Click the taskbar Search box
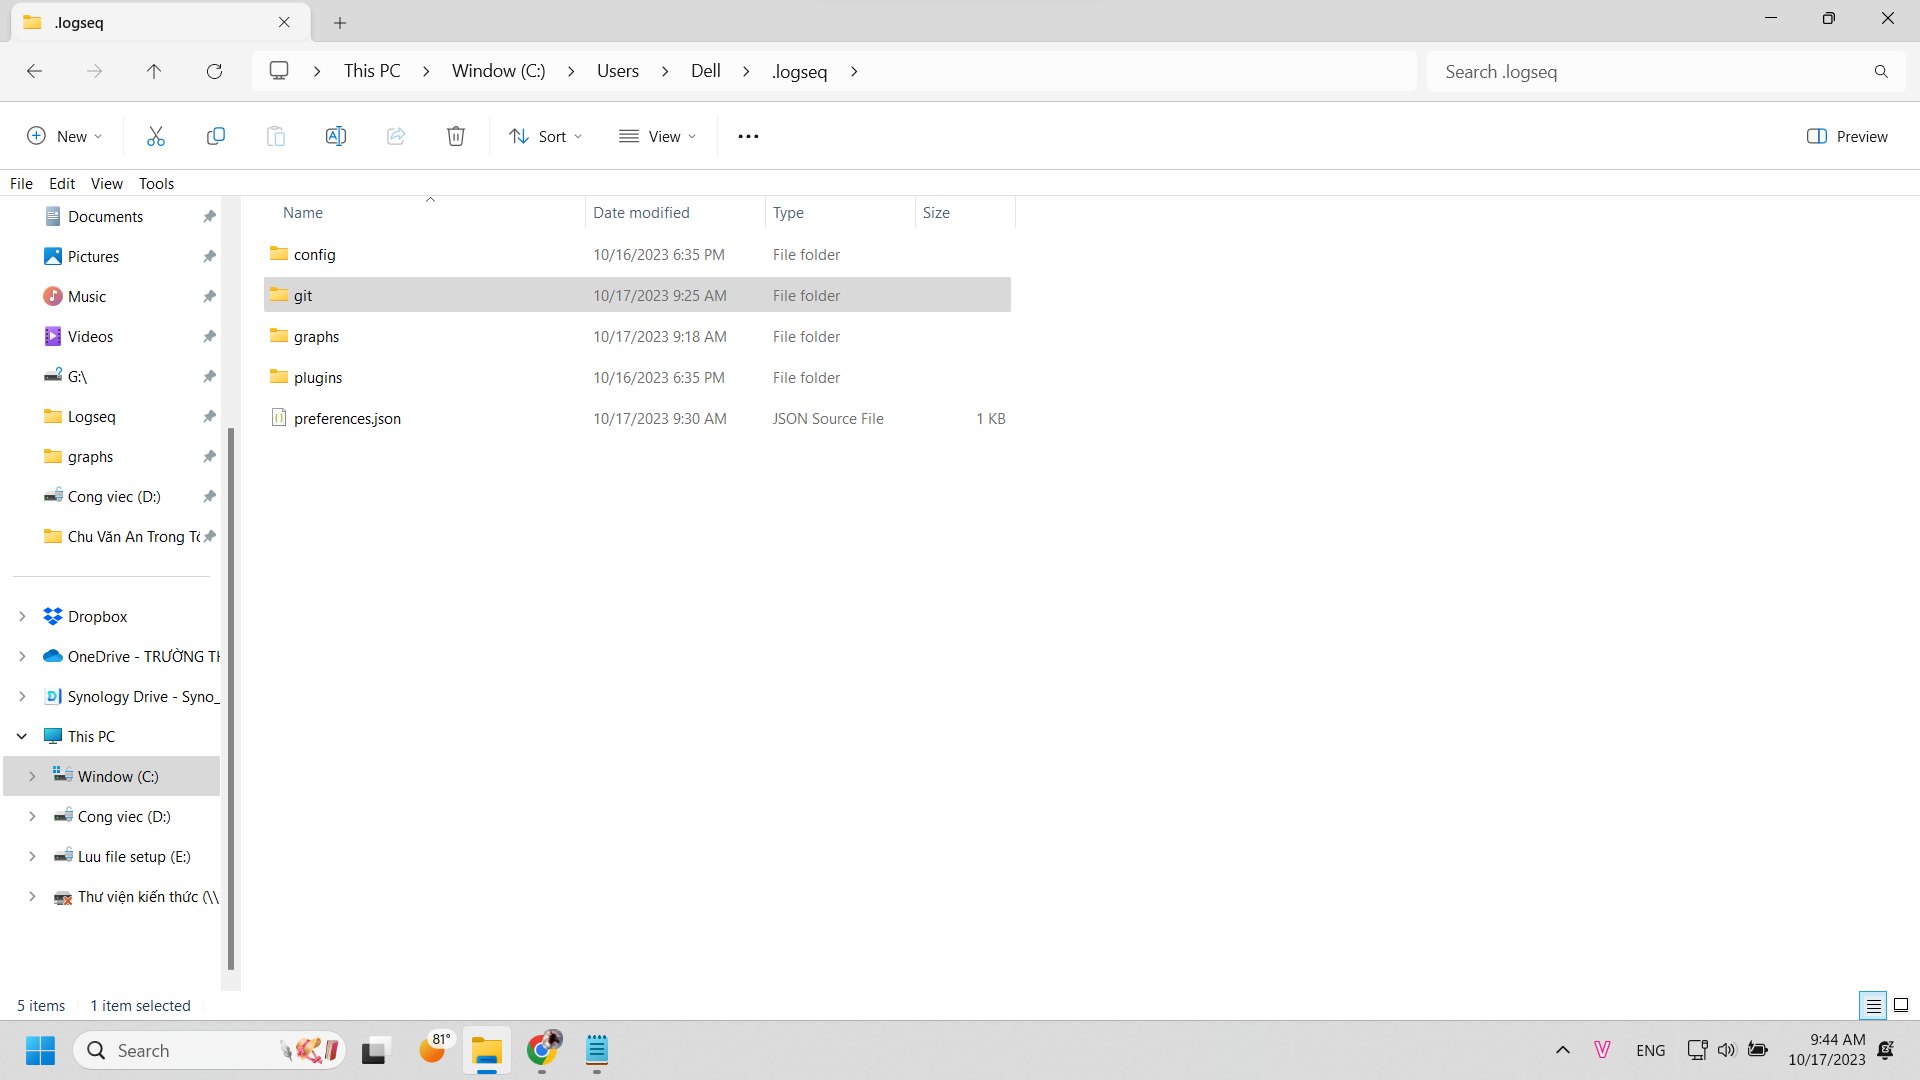Viewport: 1920px width, 1080px height. (210, 1050)
